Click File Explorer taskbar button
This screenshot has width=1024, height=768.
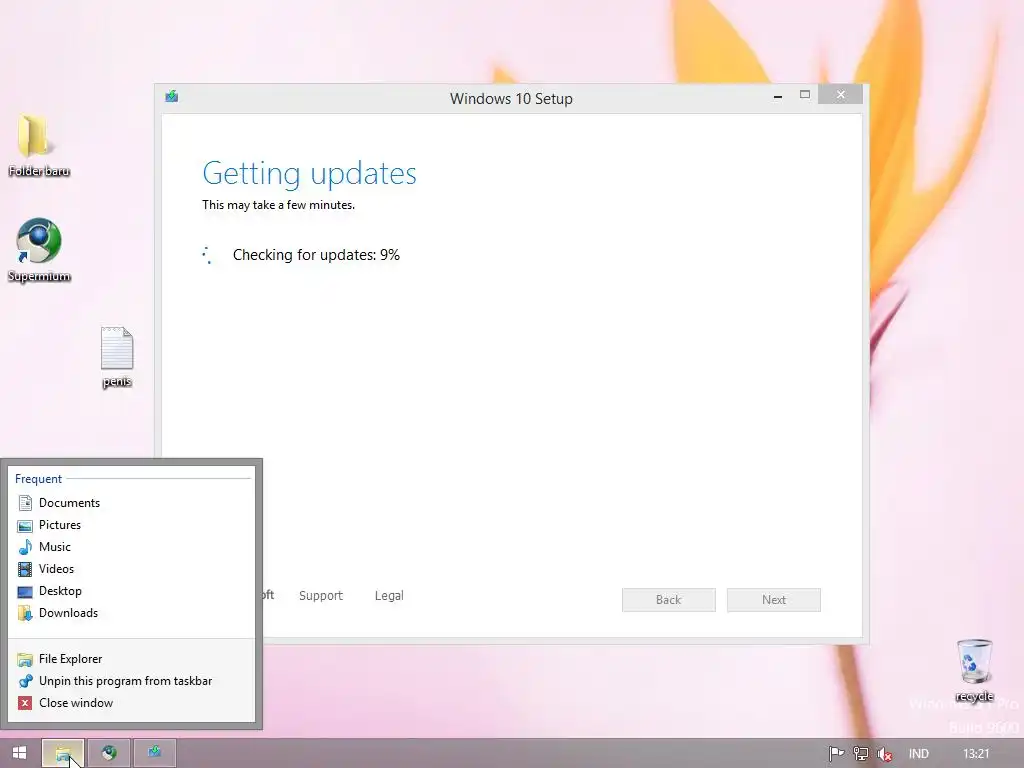click(x=63, y=753)
